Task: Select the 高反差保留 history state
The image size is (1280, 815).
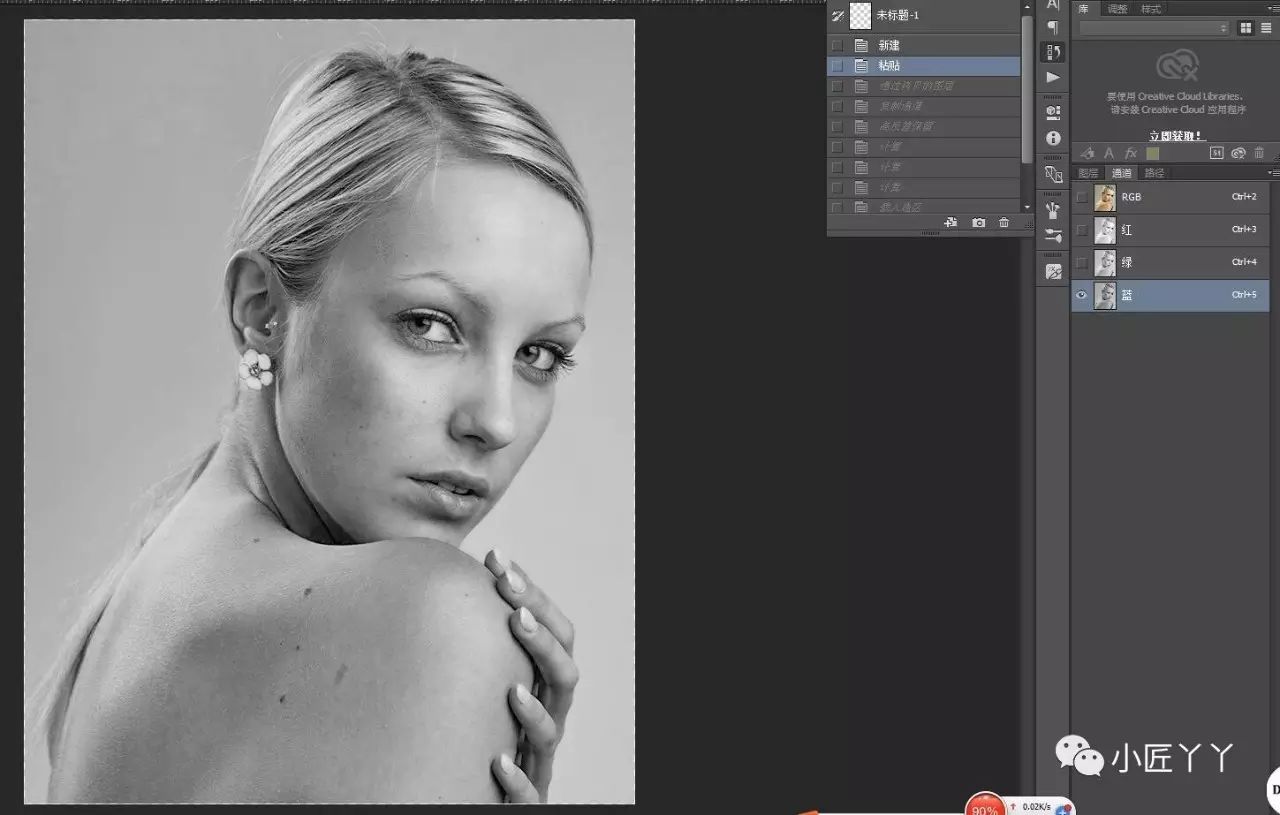Action: 924,127
